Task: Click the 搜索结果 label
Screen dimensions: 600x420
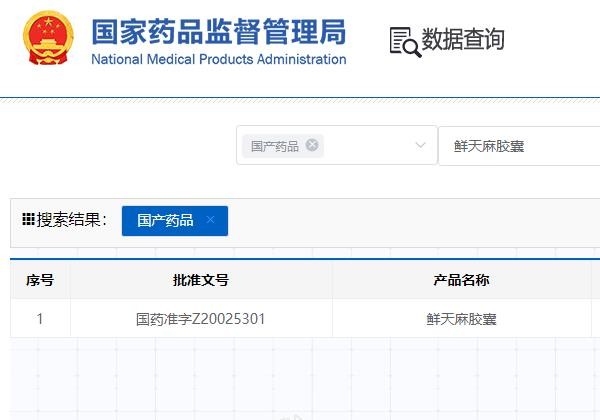Action: (72, 220)
